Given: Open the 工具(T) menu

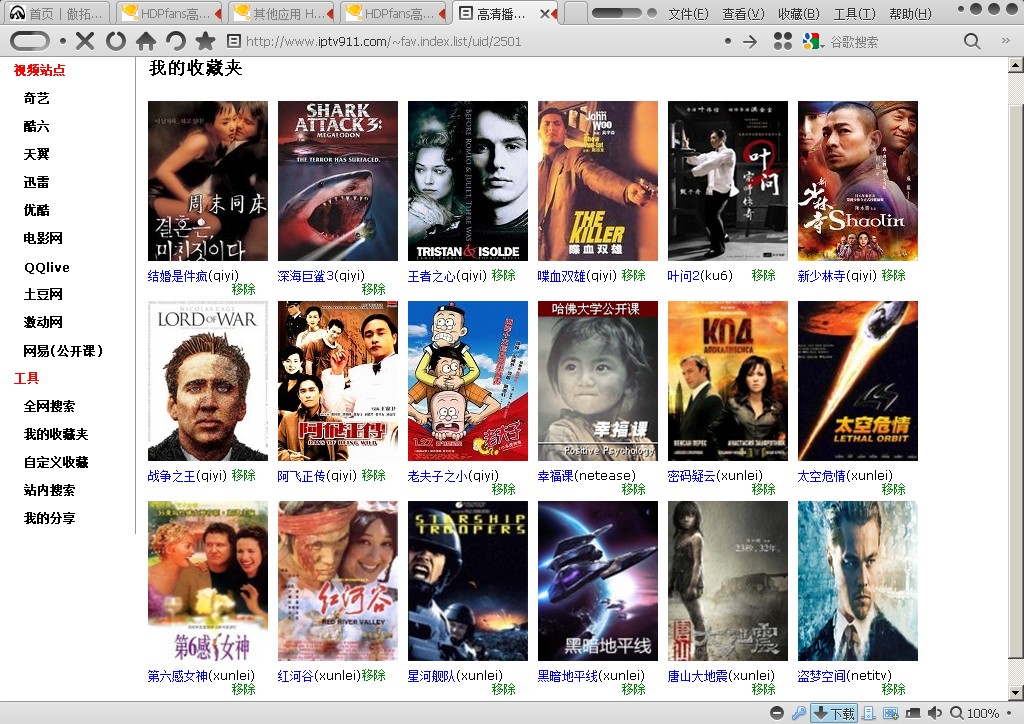Looking at the screenshot, I should pyautogui.click(x=854, y=14).
